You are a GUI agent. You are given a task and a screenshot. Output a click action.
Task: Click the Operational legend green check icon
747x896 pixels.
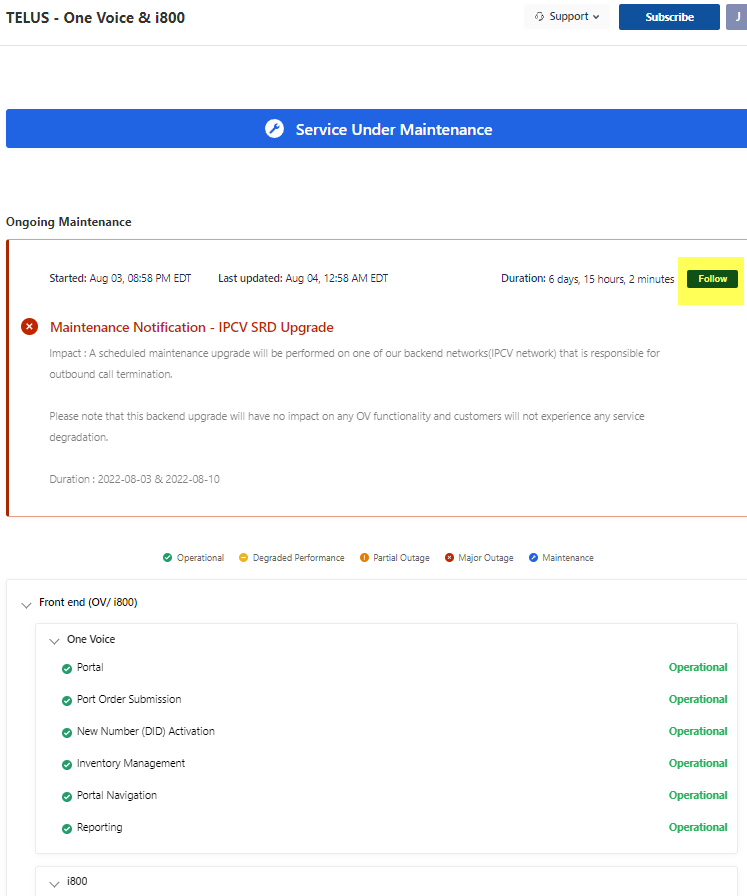coord(167,558)
